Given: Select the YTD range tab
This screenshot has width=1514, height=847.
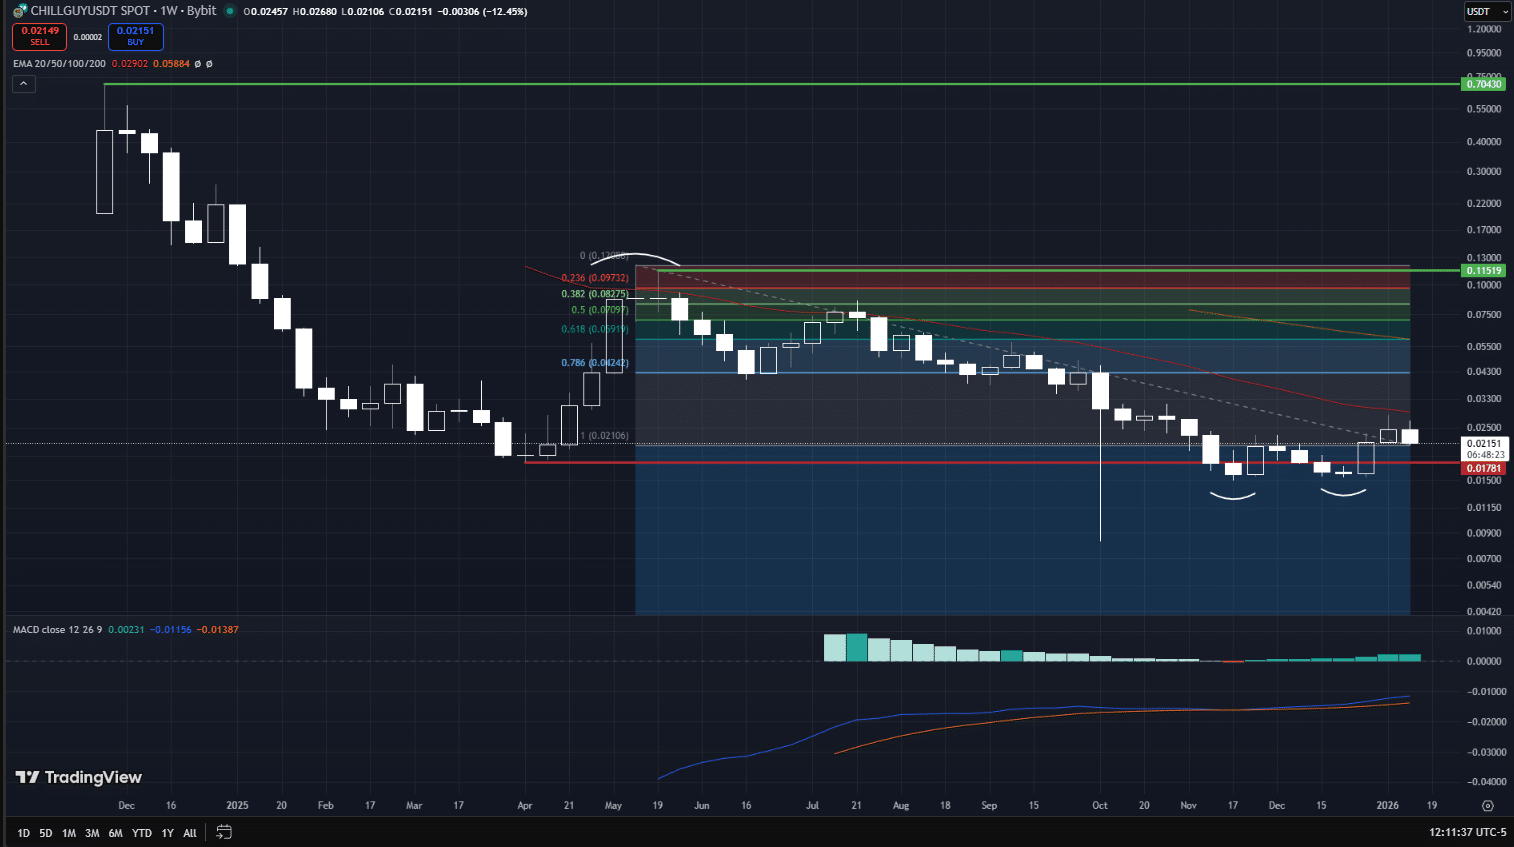Looking at the screenshot, I should (141, 832).
